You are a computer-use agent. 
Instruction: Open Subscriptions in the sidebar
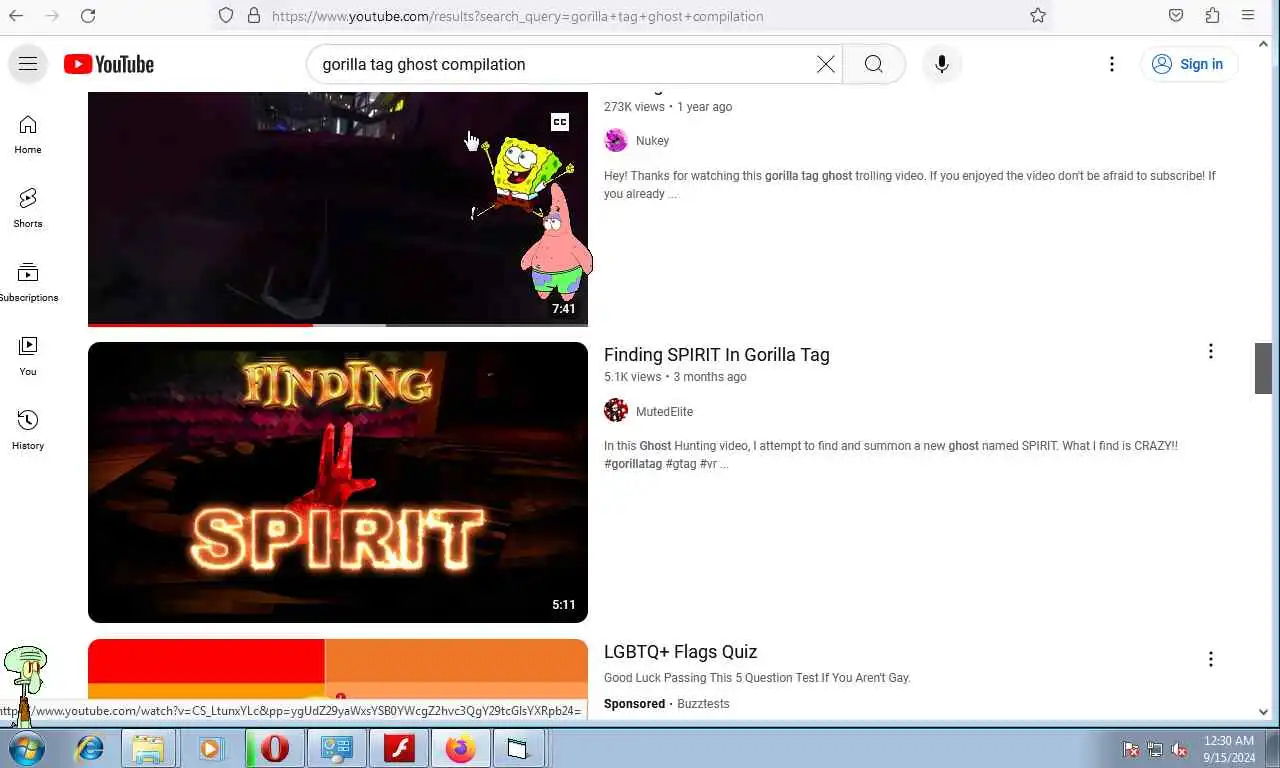[x=28, y=283]
